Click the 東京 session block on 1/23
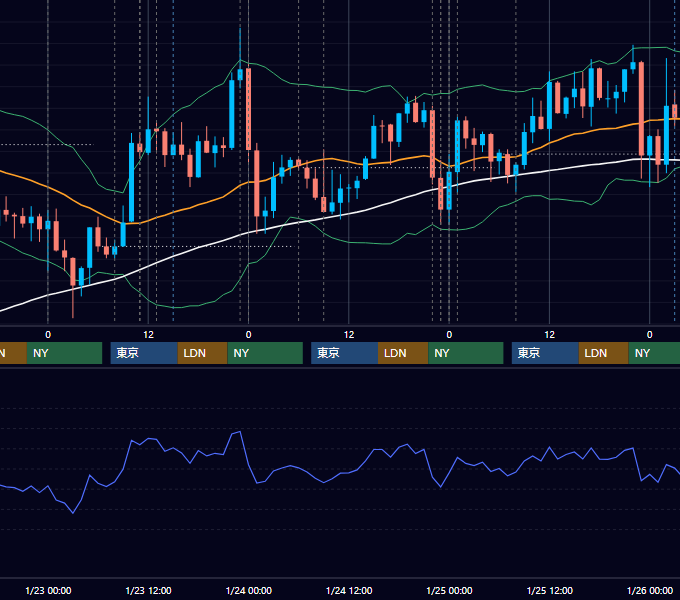680x600 pixels. (x=144, y=353)
